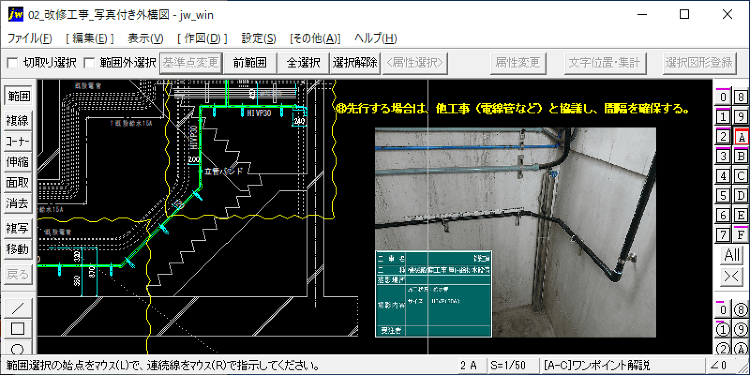Click the S=1/50 scale status button
The height and width of the screenshot is (375, 750).
click(x=513, y=366)
